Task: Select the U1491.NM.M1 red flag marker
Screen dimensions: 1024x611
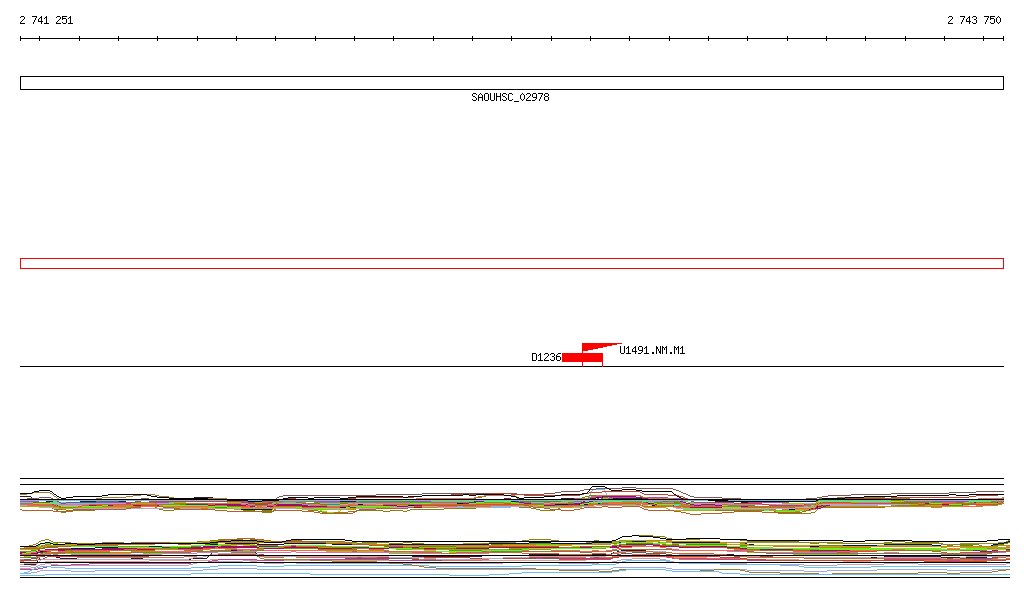Action: click(x=598, y=347)
